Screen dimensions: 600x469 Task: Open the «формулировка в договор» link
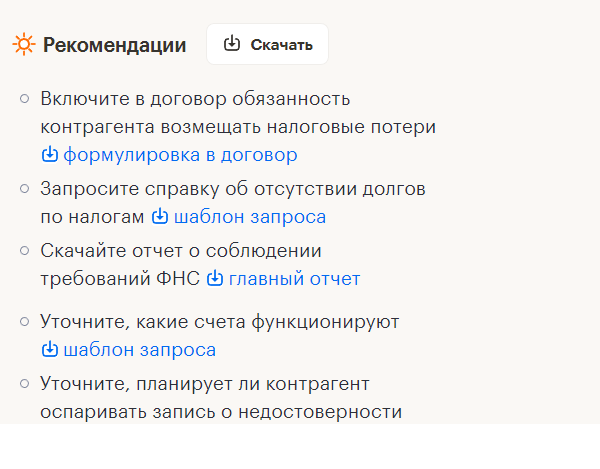pyautogui.click(x=180, y=155)
